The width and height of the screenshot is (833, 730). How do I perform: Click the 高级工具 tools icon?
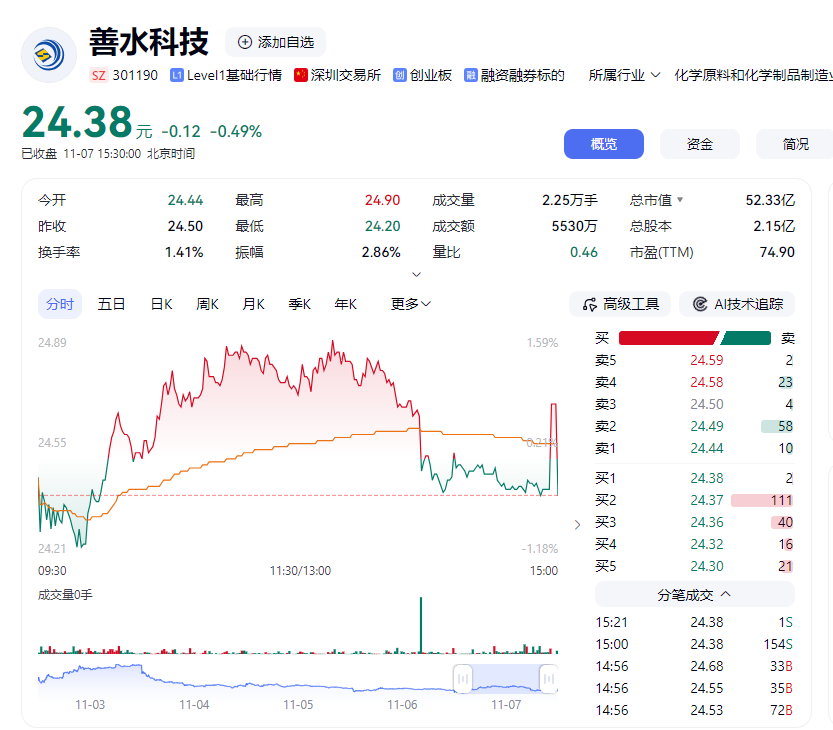(x=590, y=304)
